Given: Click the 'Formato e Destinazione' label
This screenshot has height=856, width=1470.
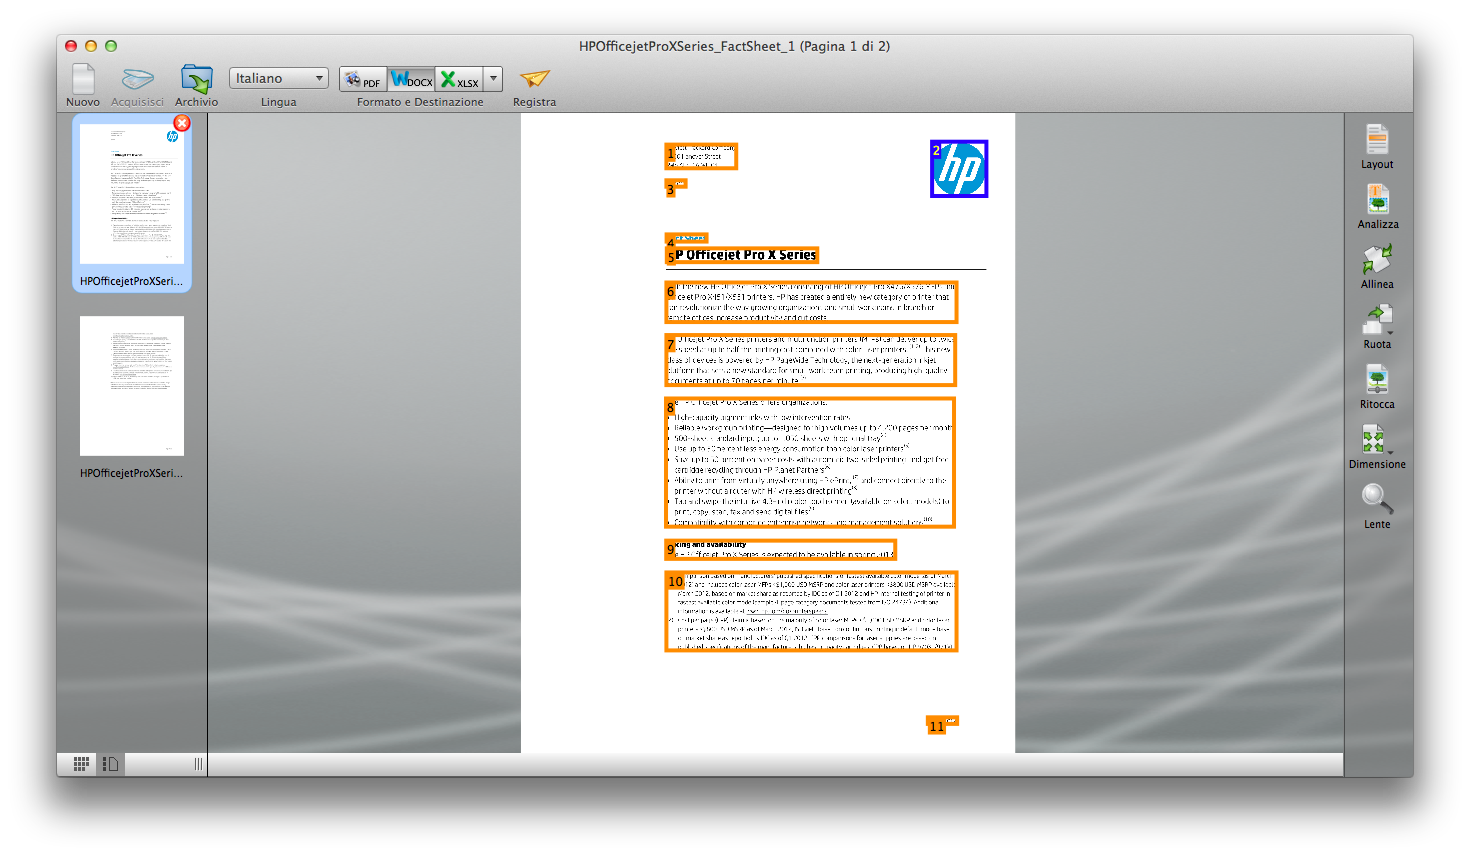Looking at the screenshot, I should [420, 102].
